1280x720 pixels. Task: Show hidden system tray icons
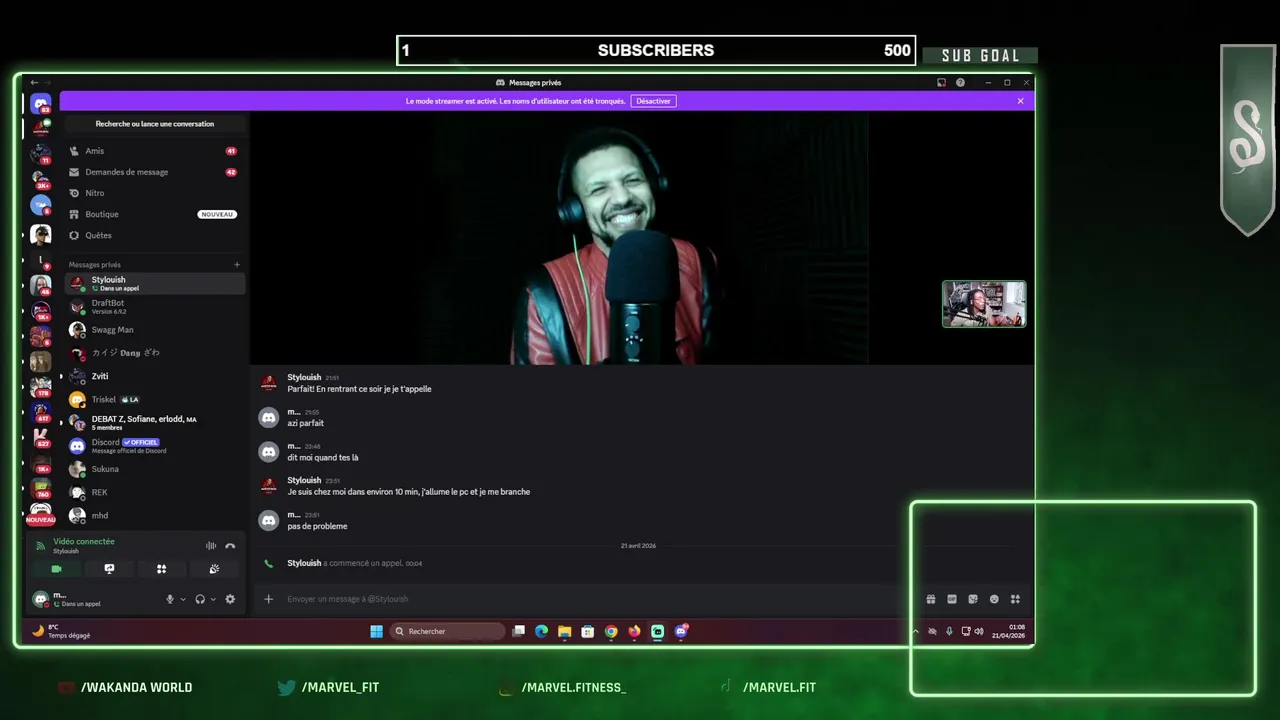coord(915,631)
